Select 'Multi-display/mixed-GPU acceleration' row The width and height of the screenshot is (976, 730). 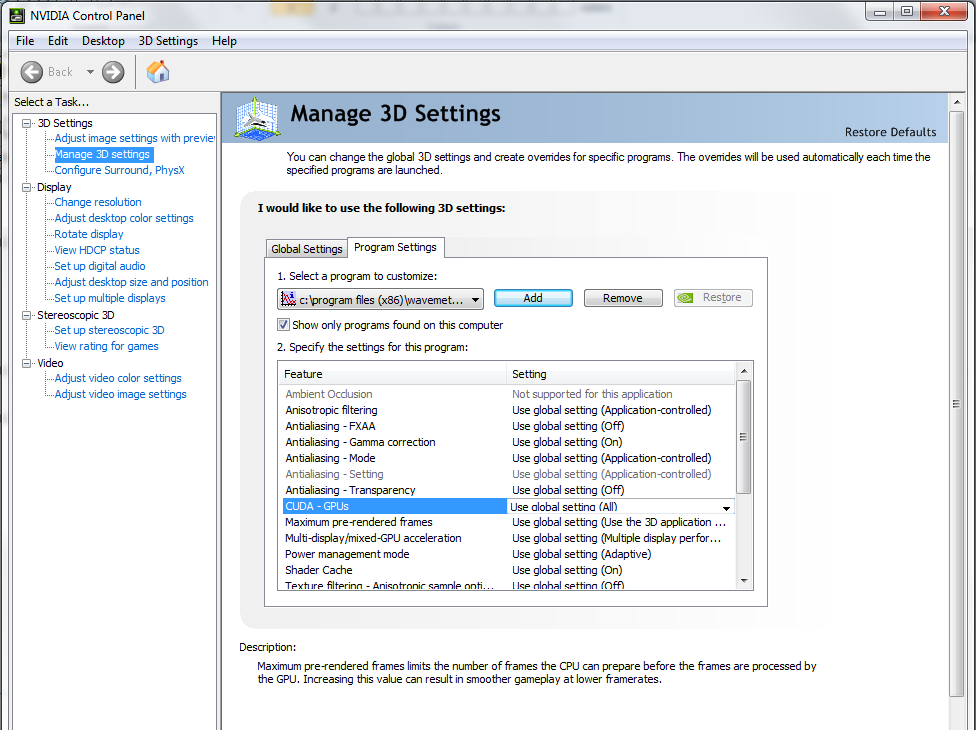point(509,538)
